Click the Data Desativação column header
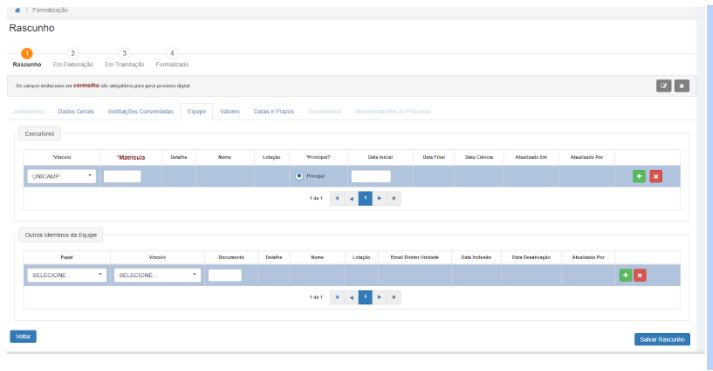The image size is (713, 371). [x=531, y=257]
